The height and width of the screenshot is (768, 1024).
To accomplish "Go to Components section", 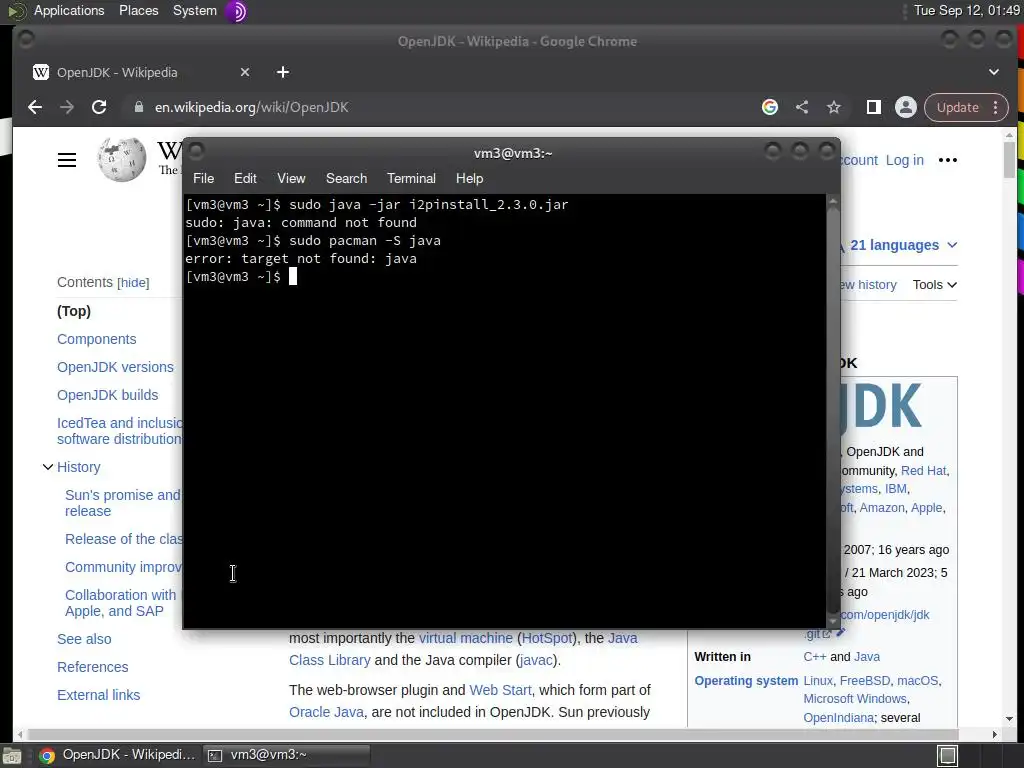I will (97, 340).
